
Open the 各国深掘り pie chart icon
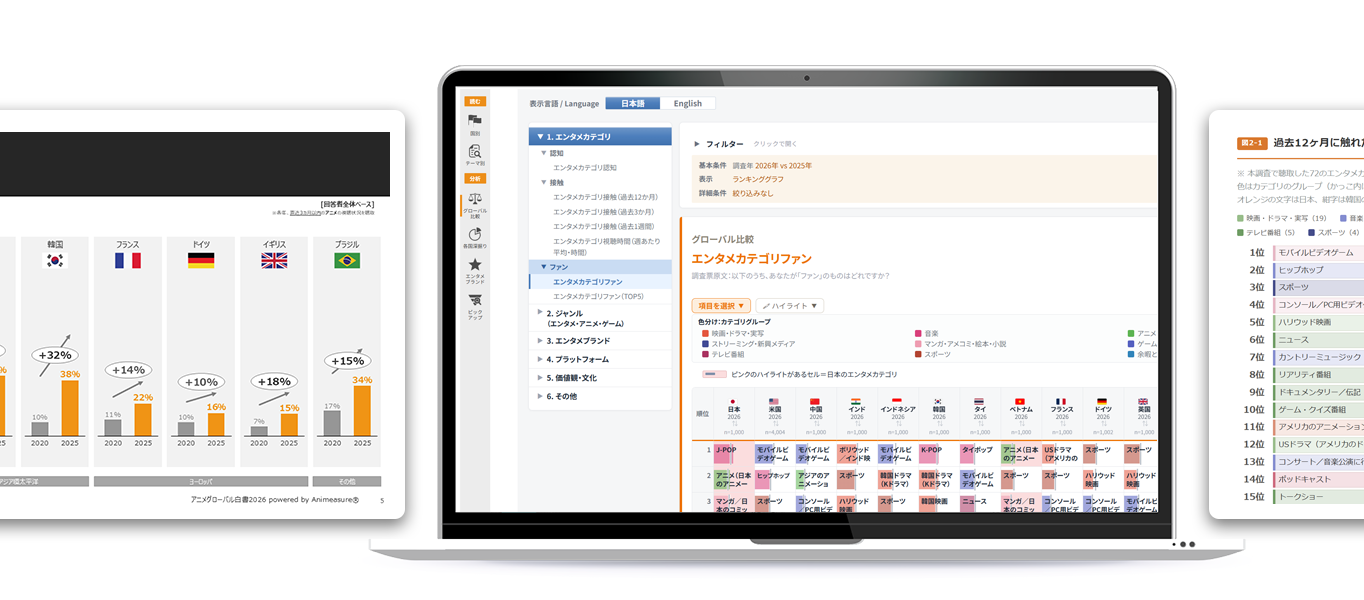475,237
